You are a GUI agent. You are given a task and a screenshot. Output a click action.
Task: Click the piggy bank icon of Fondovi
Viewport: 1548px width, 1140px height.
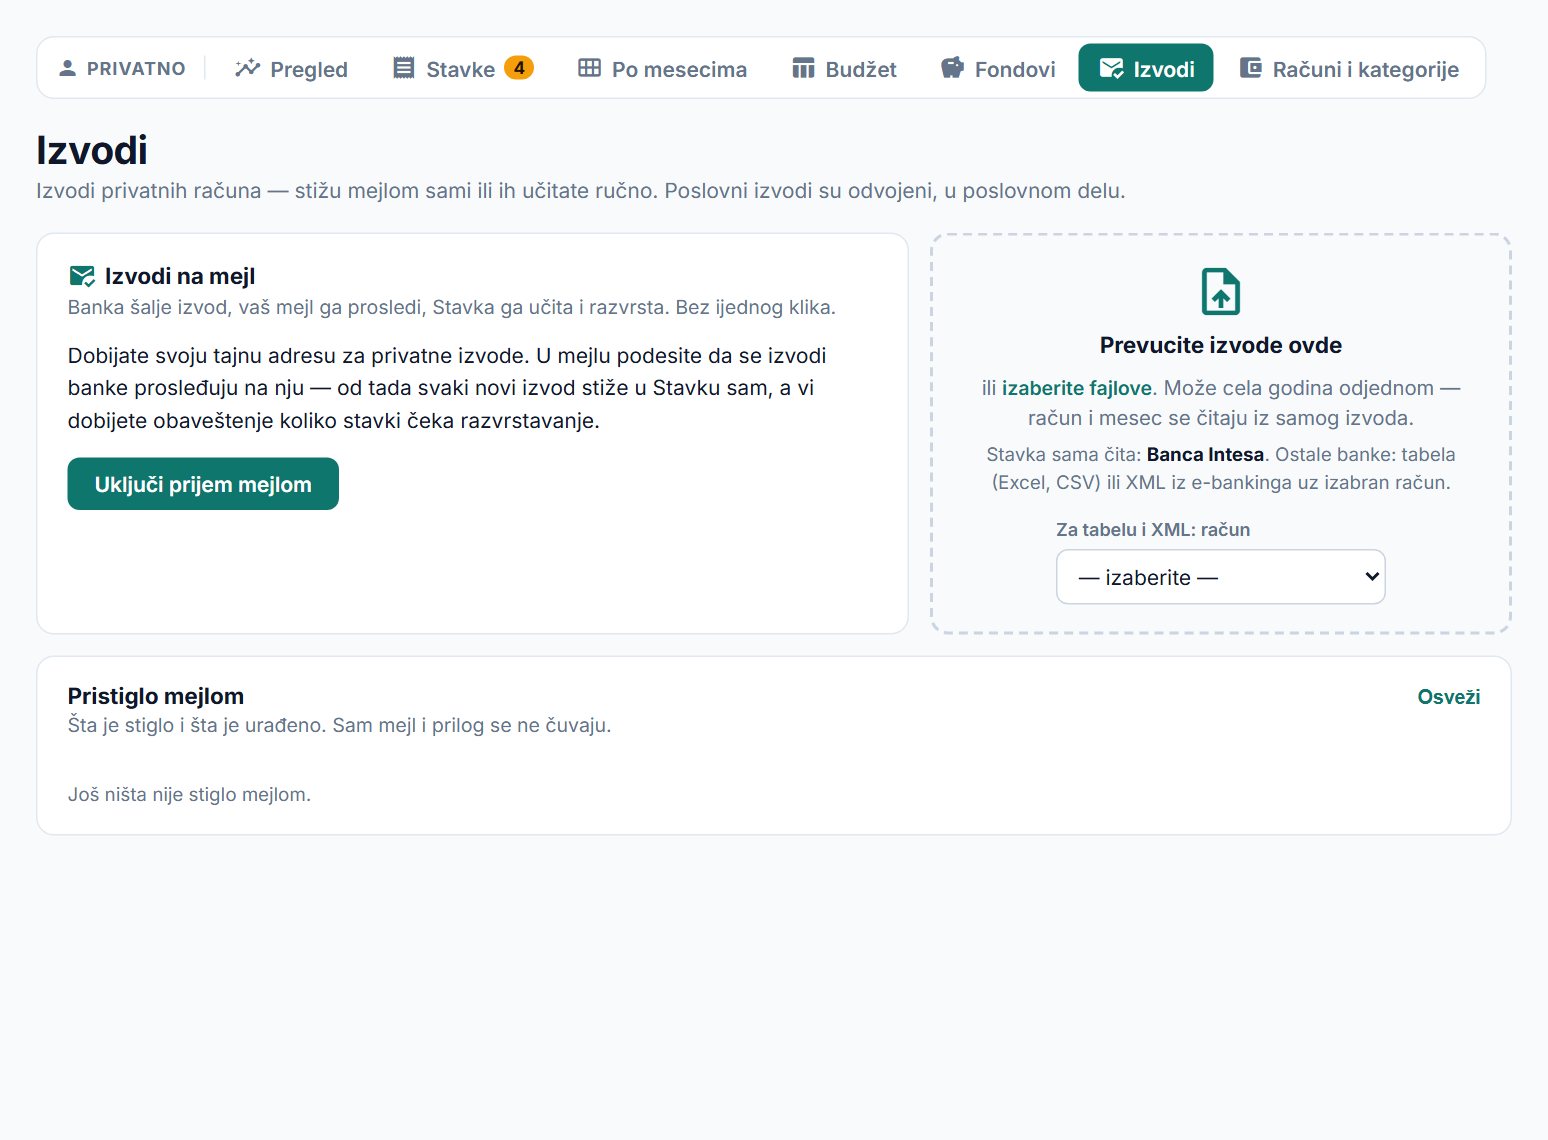point(952,68)
